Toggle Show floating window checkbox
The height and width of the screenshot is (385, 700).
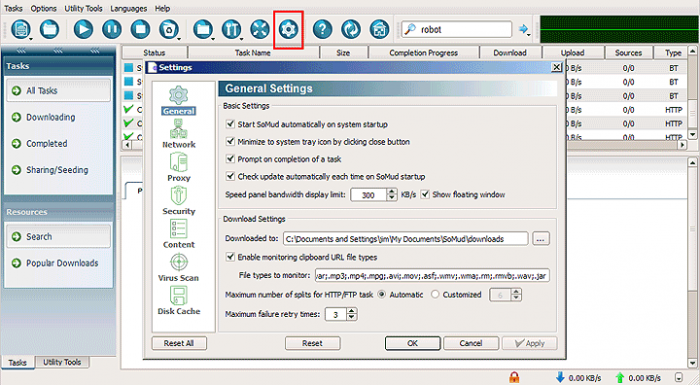[x=425, y=194]
